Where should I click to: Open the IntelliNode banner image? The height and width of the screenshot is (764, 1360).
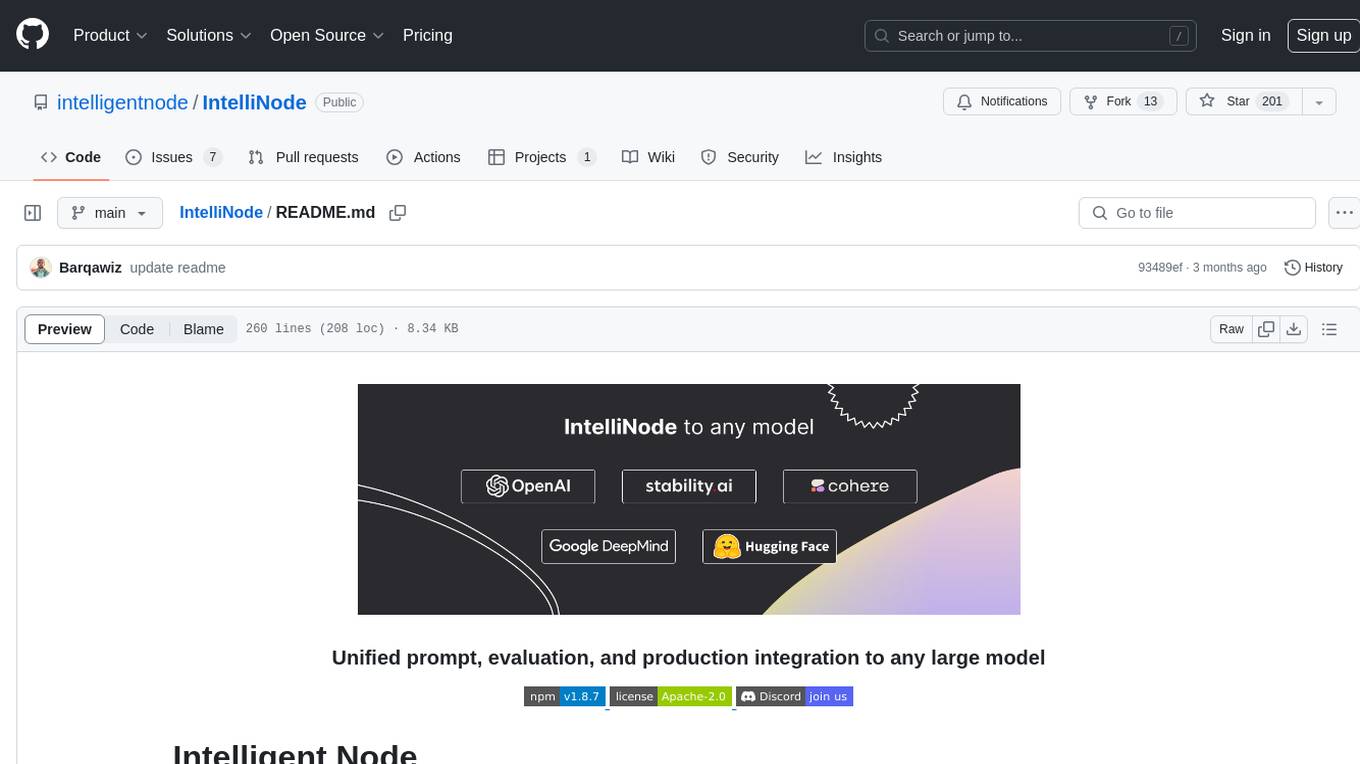pyautogui.click(x=689, y=499)
